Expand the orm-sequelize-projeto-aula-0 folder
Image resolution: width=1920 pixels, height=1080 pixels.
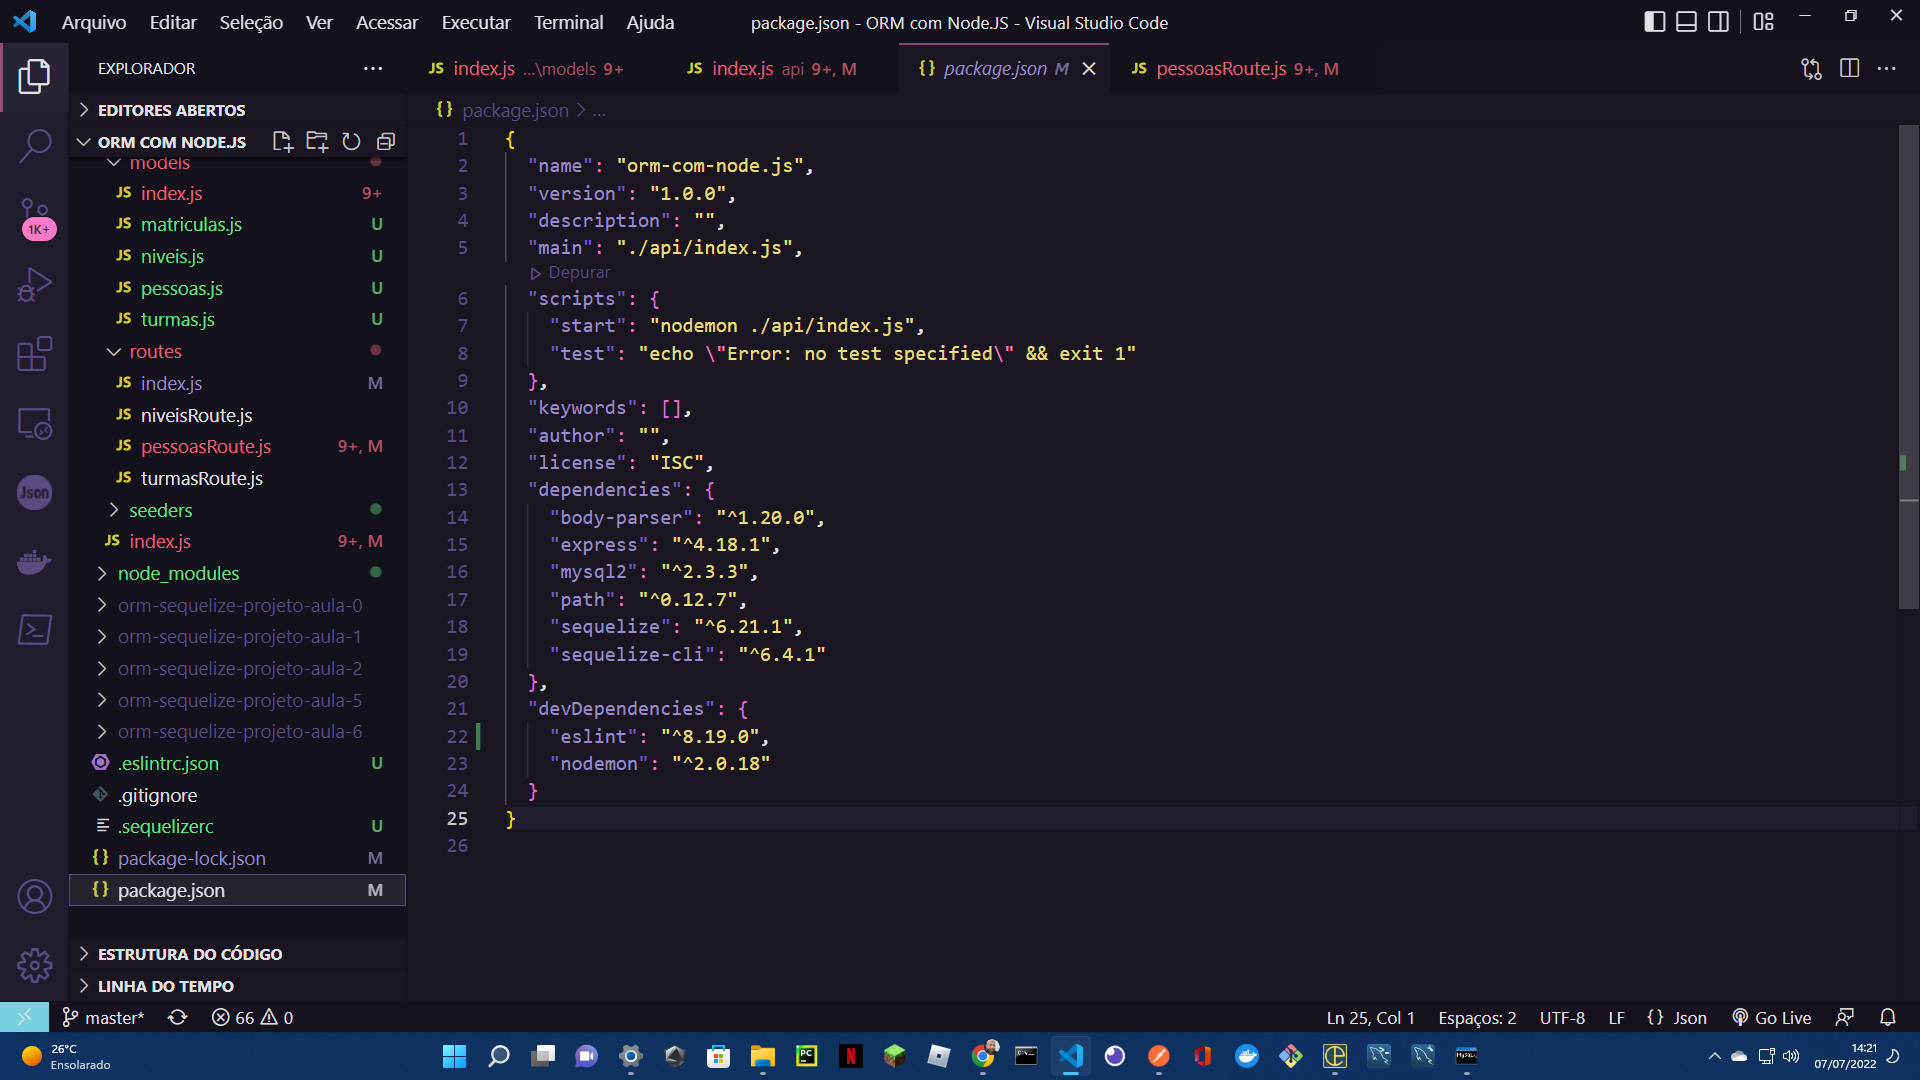pyautogui.click(x=238, y=605)
